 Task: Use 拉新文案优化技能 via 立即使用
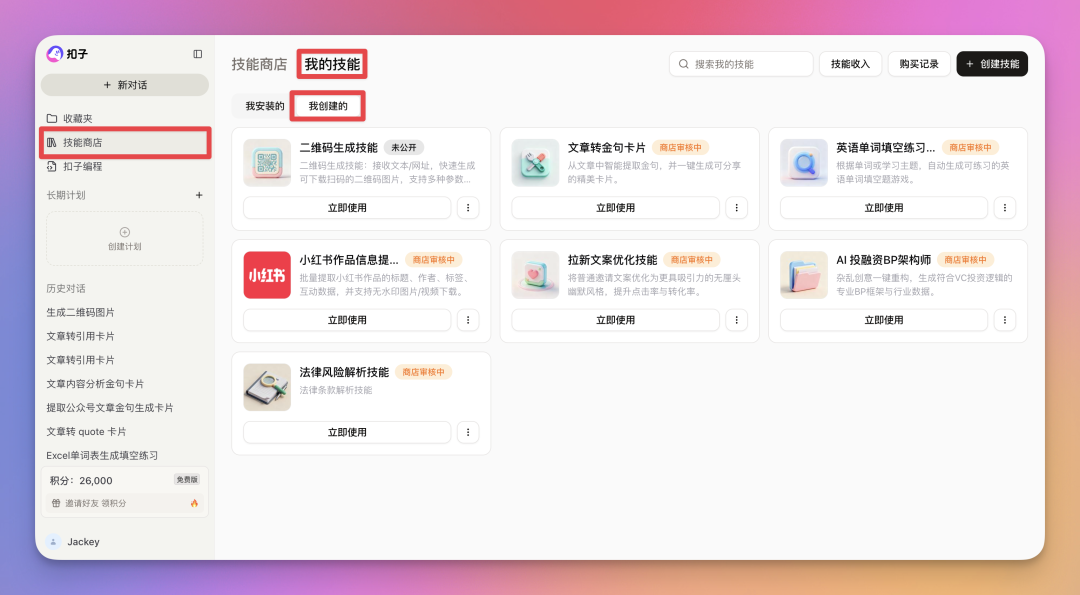616,320
